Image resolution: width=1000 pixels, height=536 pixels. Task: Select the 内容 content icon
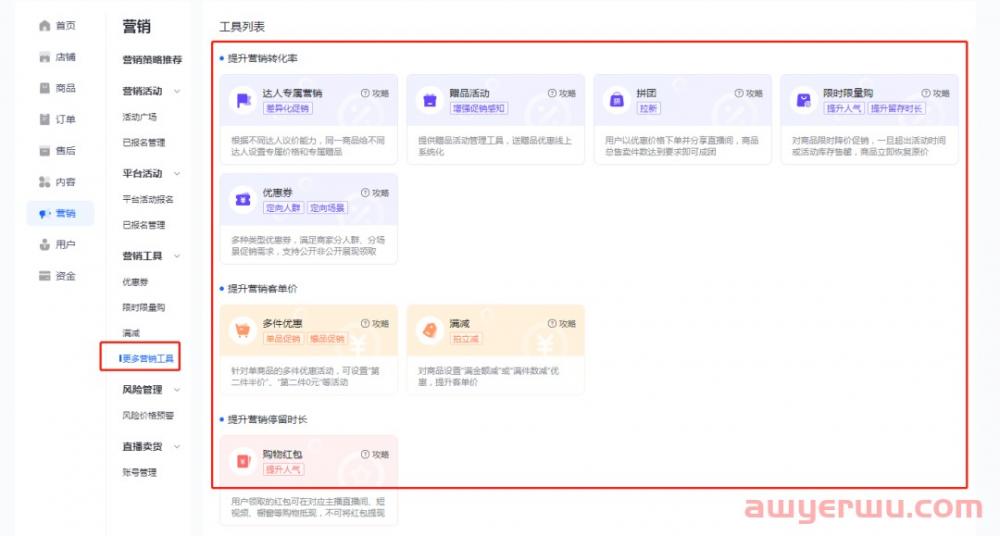coord(45,182)
